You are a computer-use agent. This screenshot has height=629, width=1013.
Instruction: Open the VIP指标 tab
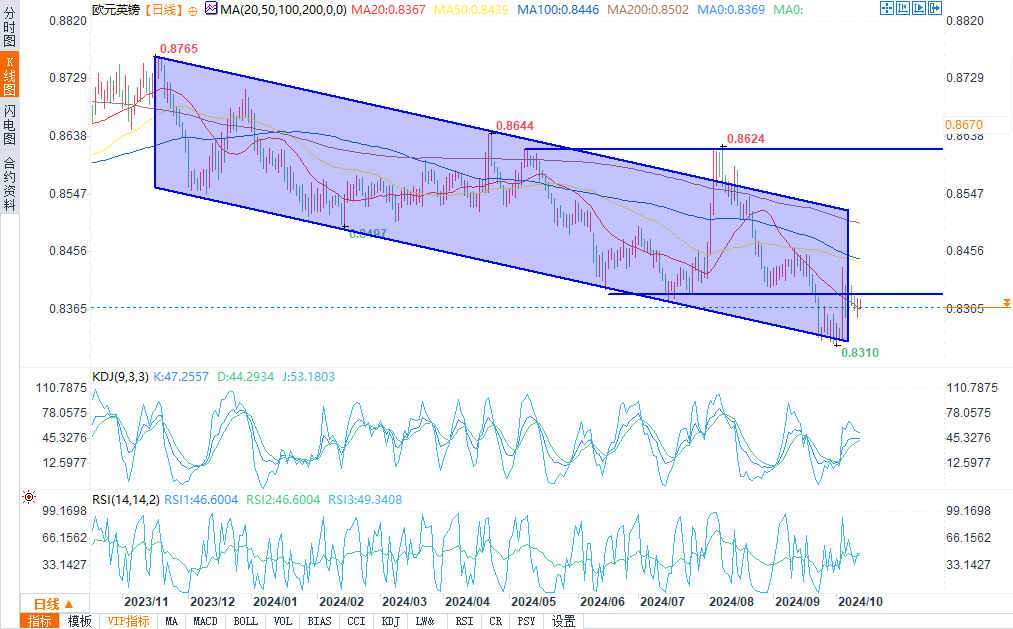tap(128, 621)
